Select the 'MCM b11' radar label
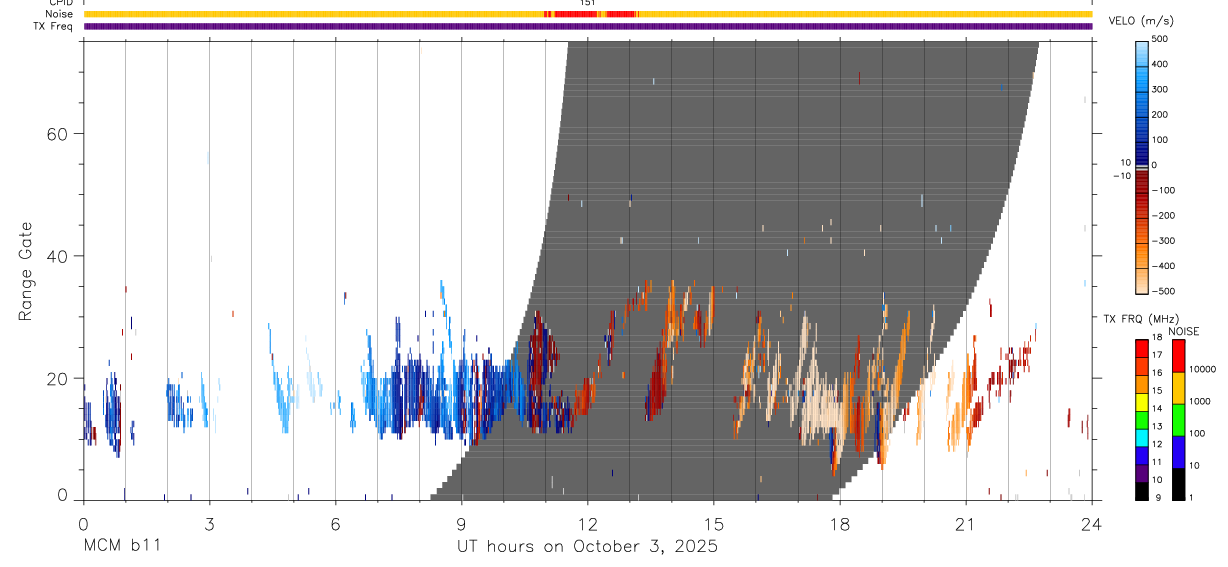The height and width of the screenshot is (567, 1228). click(121, 546)
